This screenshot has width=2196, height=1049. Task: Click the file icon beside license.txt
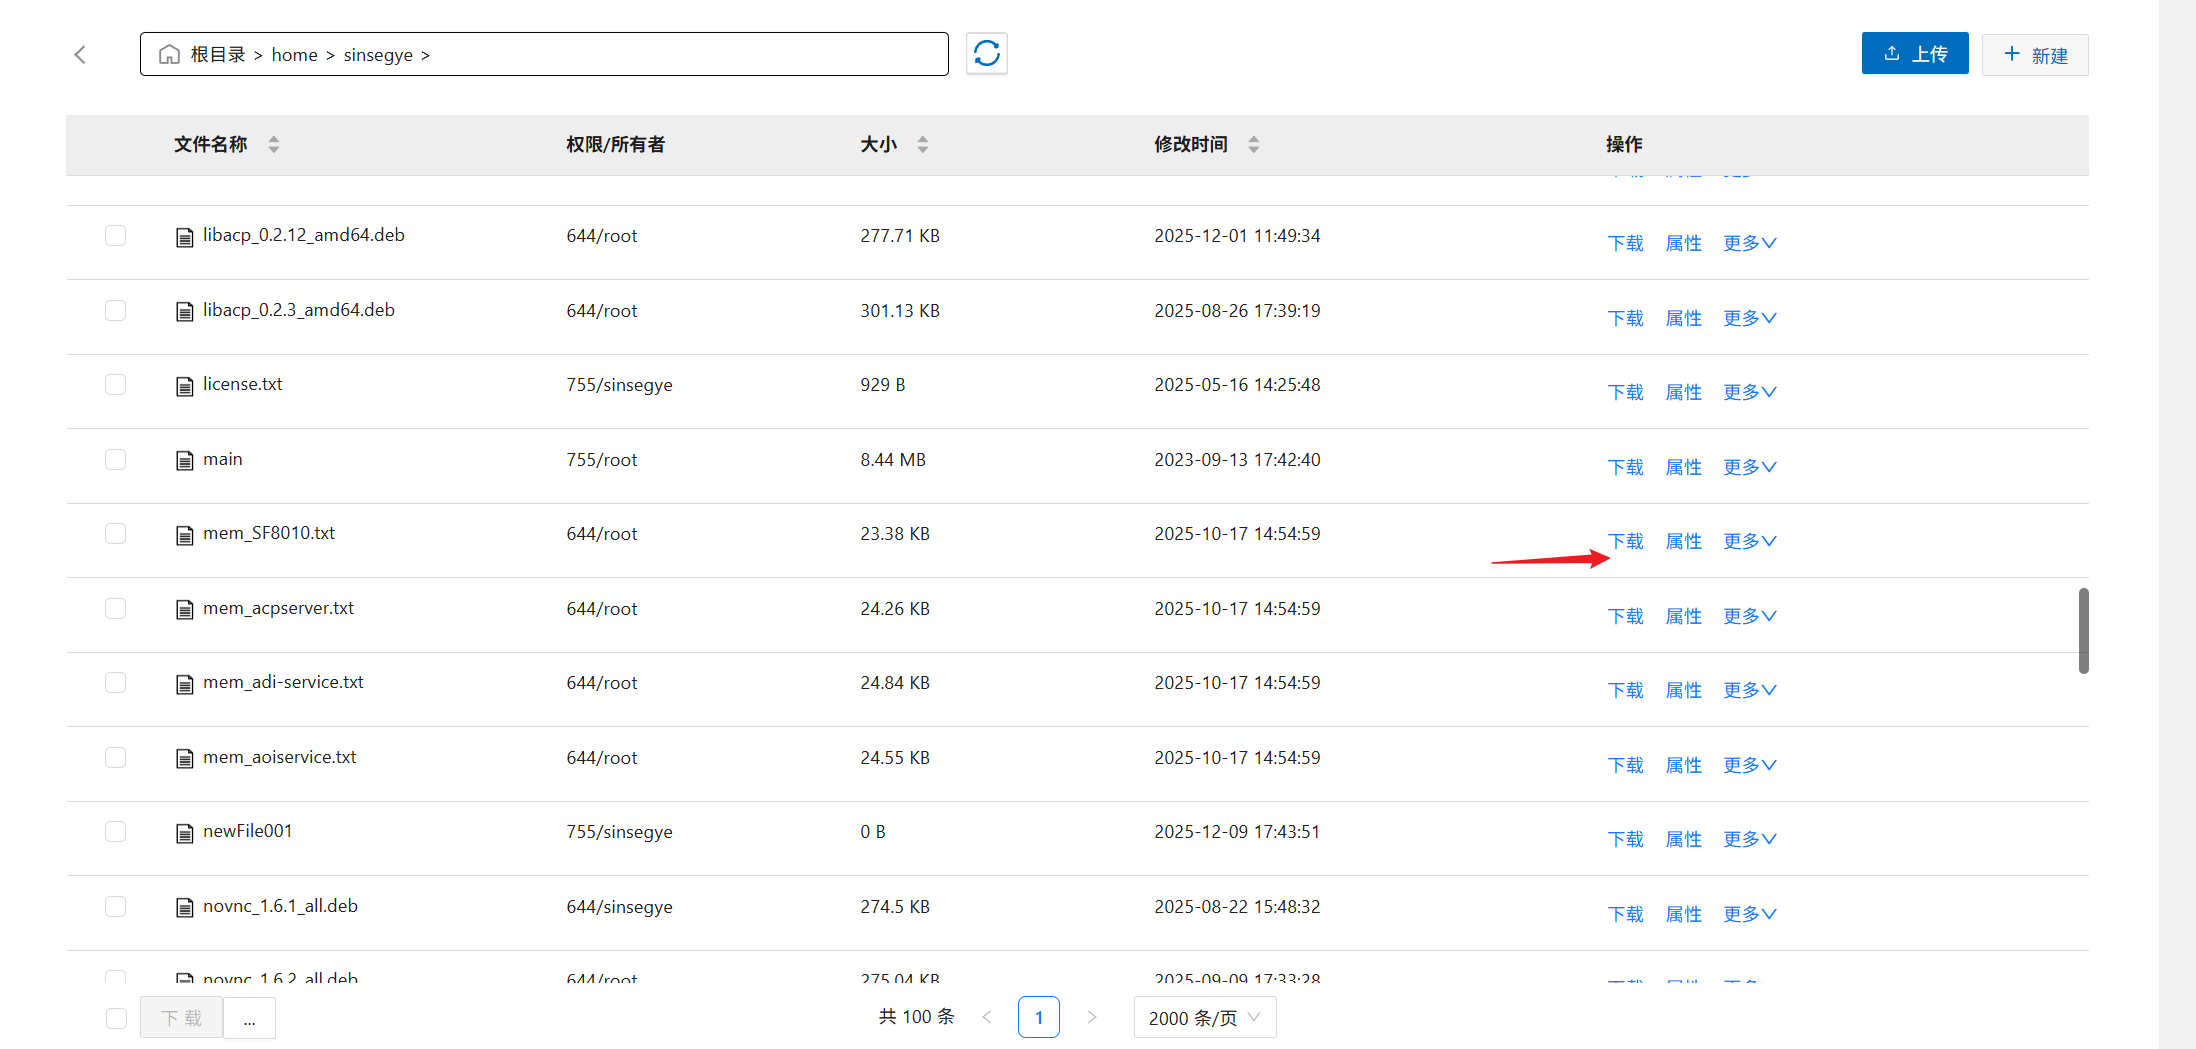point(184,386)
